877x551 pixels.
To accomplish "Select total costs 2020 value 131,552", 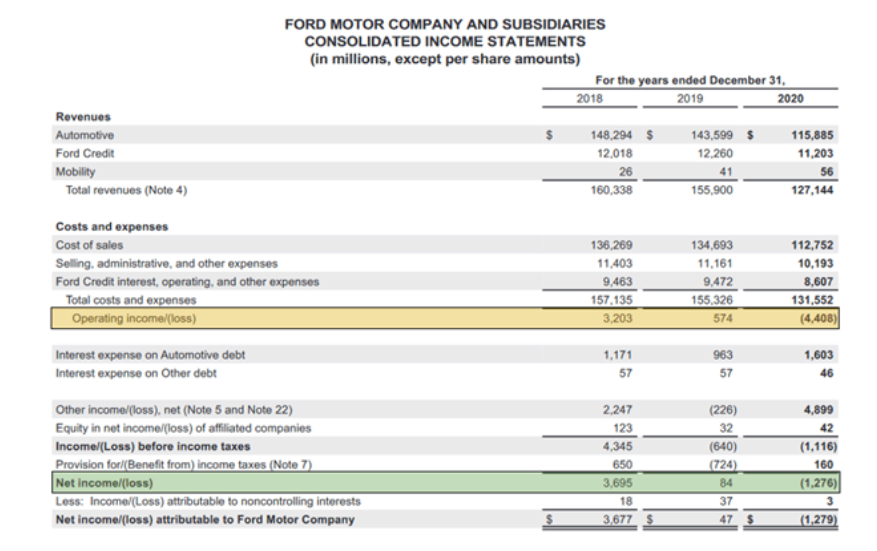I will click(x=812, y=300).
